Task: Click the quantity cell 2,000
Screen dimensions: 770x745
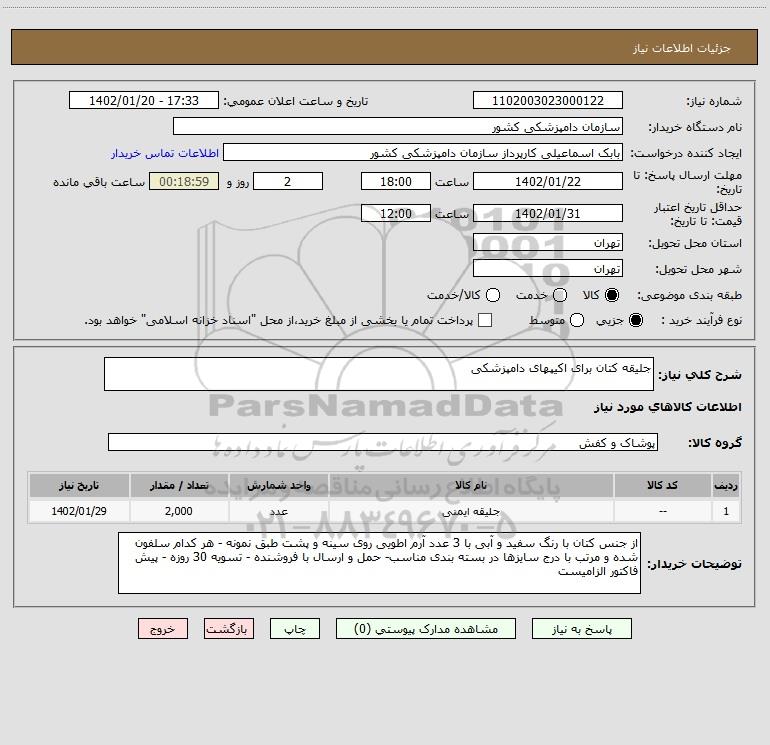Action: pyautogui.click(x=179, y=511)
